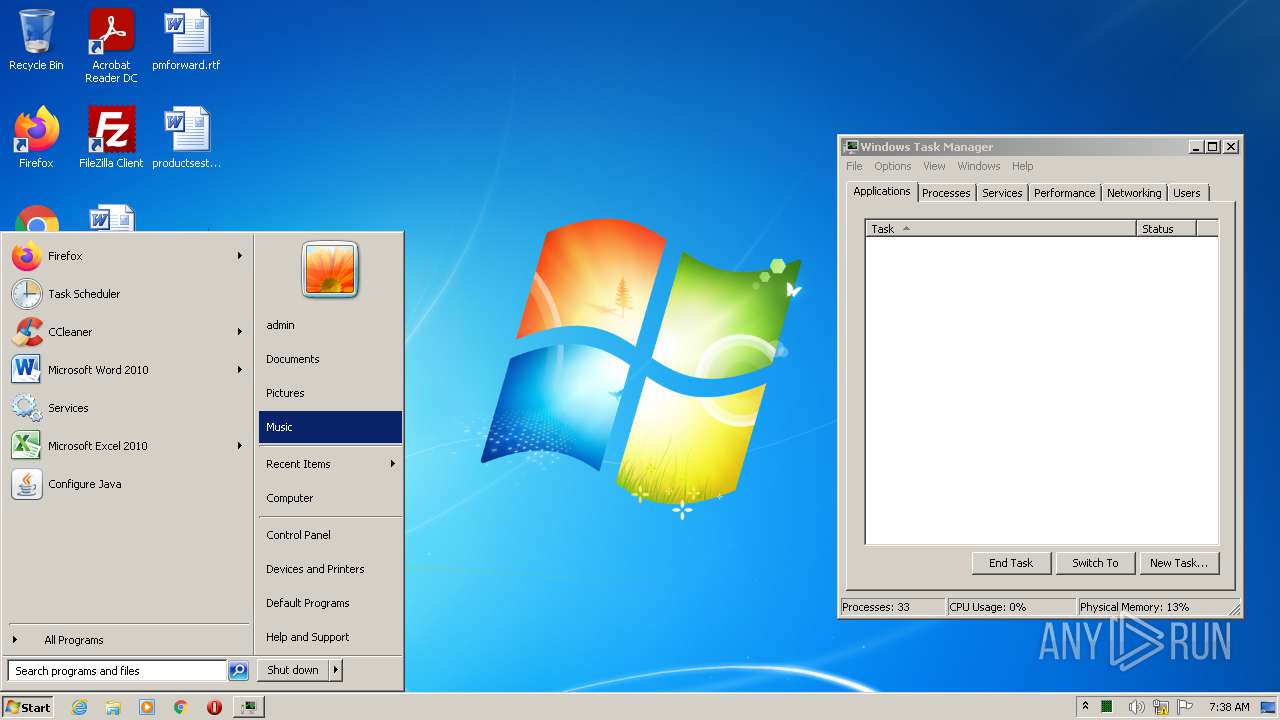Click search magnifier icon in Start menu
The height and width of the screenshot is (720, 1280).
[x=238, y=671]
